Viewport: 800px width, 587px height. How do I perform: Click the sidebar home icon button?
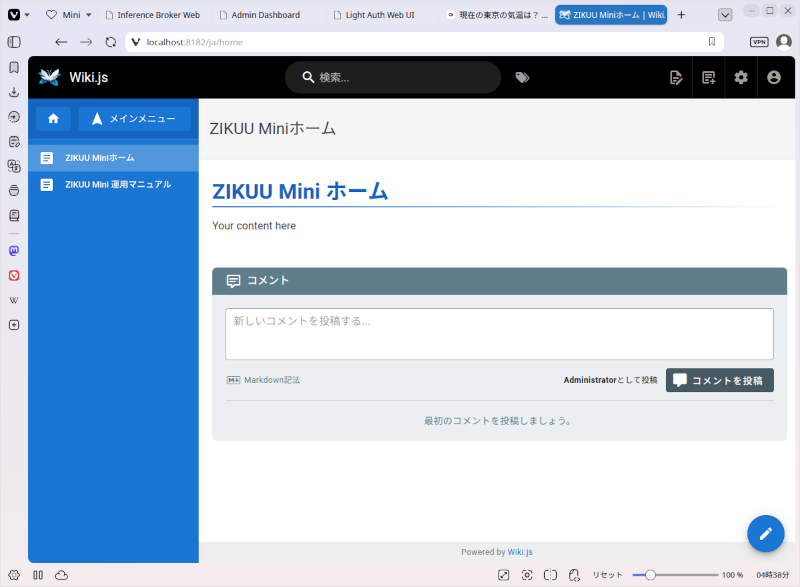tap(53, 119)
